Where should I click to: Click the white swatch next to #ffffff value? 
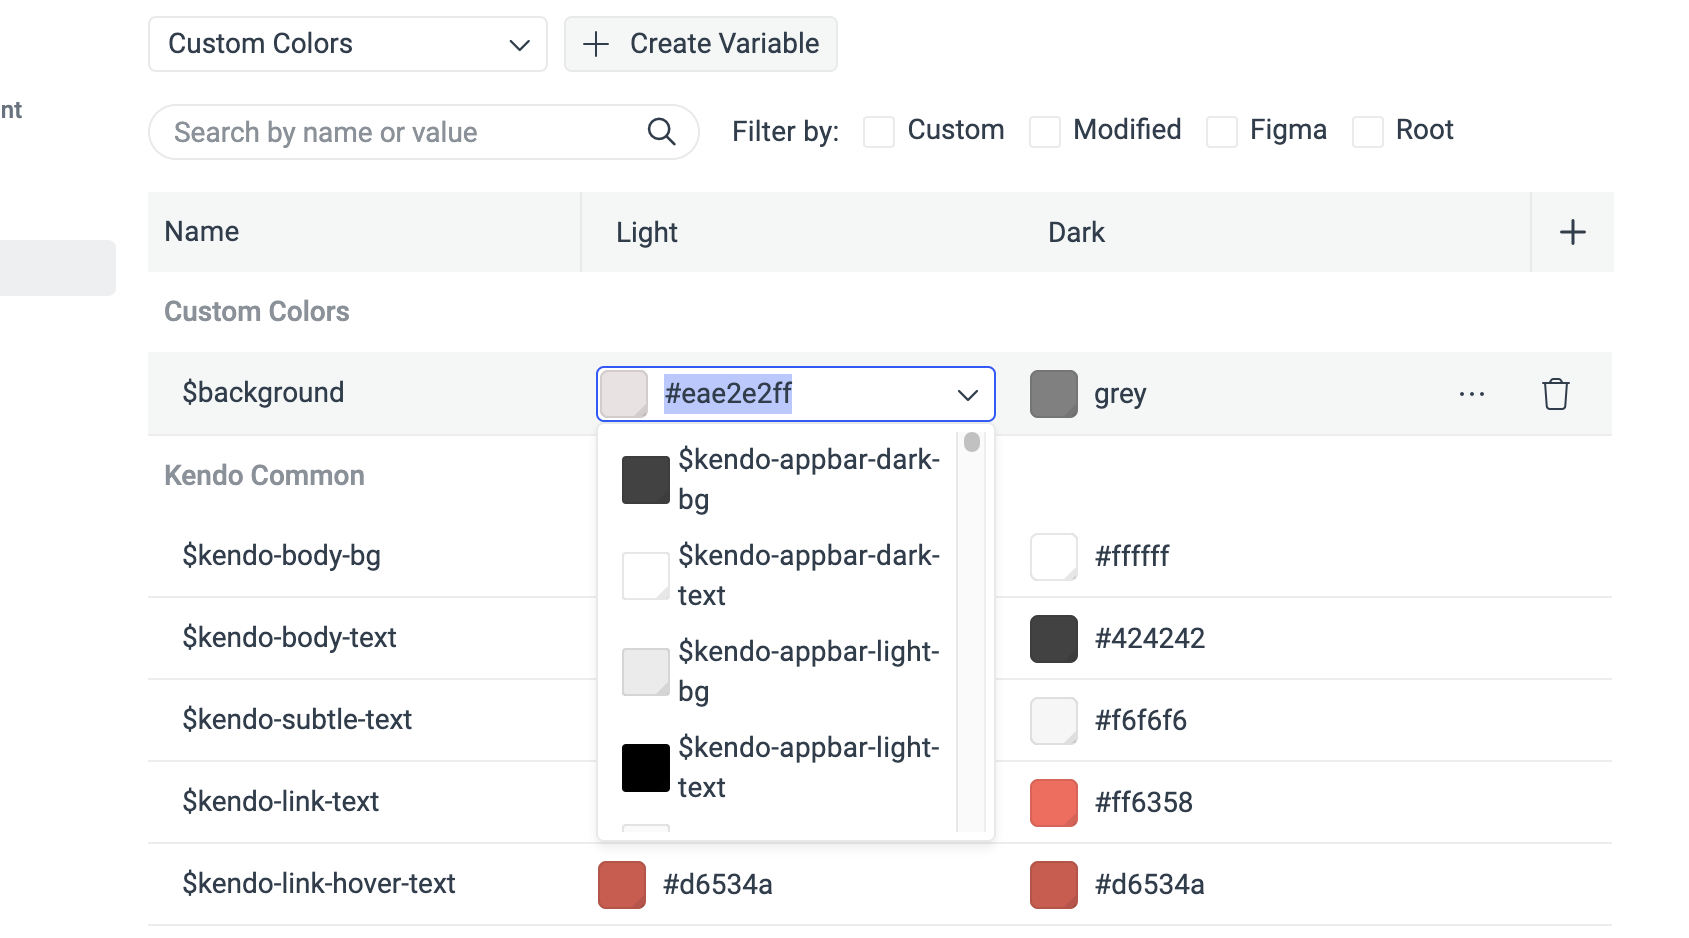[1052, 556]
